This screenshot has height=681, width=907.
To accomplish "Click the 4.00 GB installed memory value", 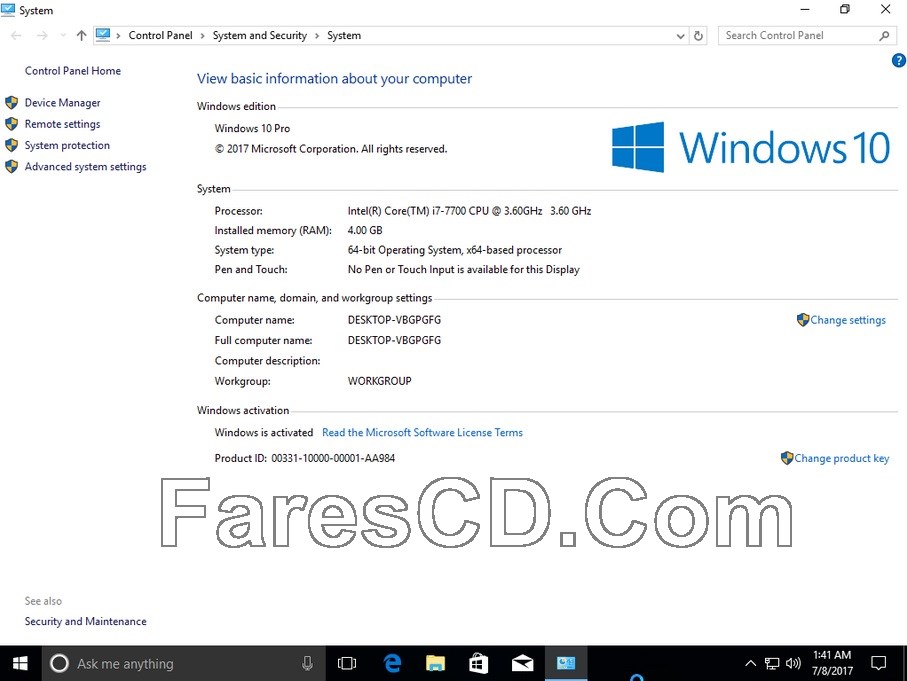I will coord(365,230).
